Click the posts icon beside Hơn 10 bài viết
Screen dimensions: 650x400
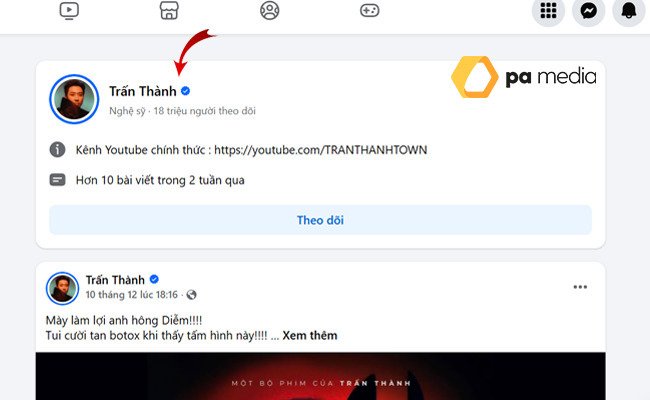point(58,180)
